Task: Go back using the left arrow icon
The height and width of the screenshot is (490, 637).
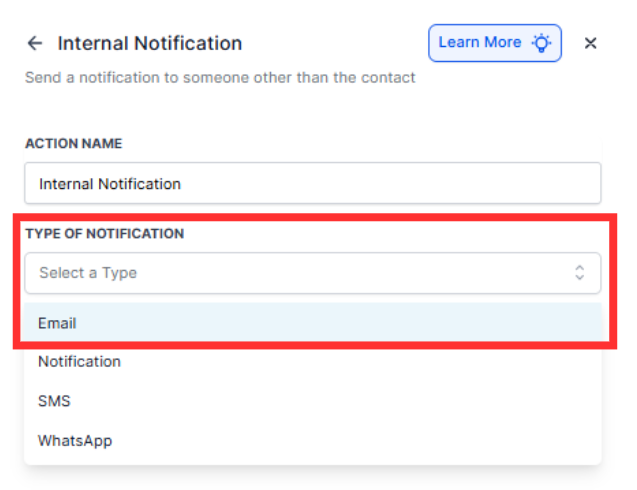Action: (x=35, y=43)
